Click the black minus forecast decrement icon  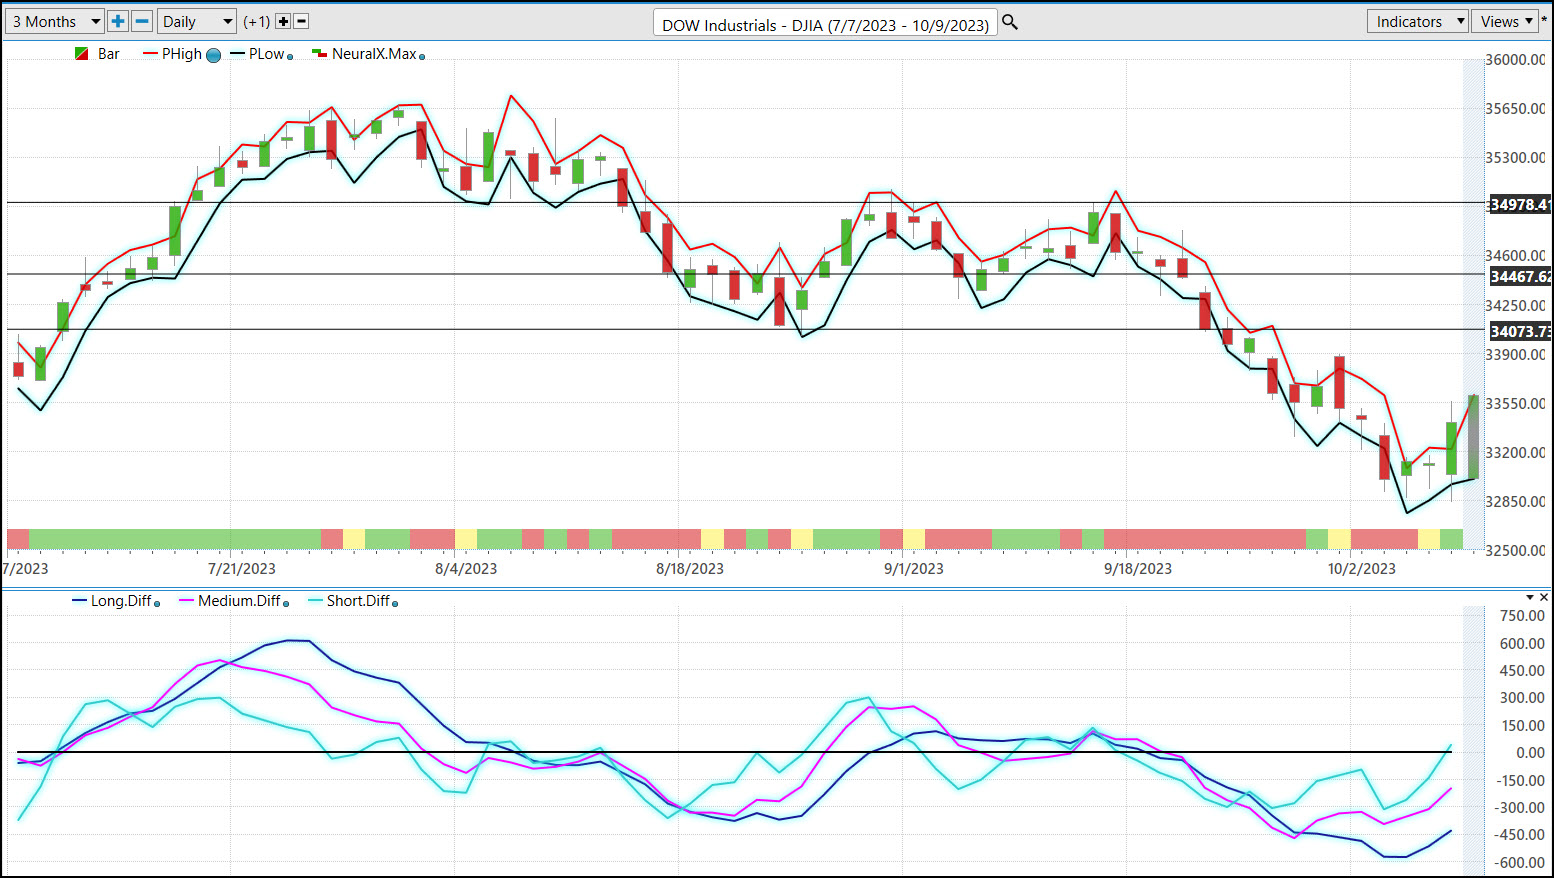click(x=301, y=21)
